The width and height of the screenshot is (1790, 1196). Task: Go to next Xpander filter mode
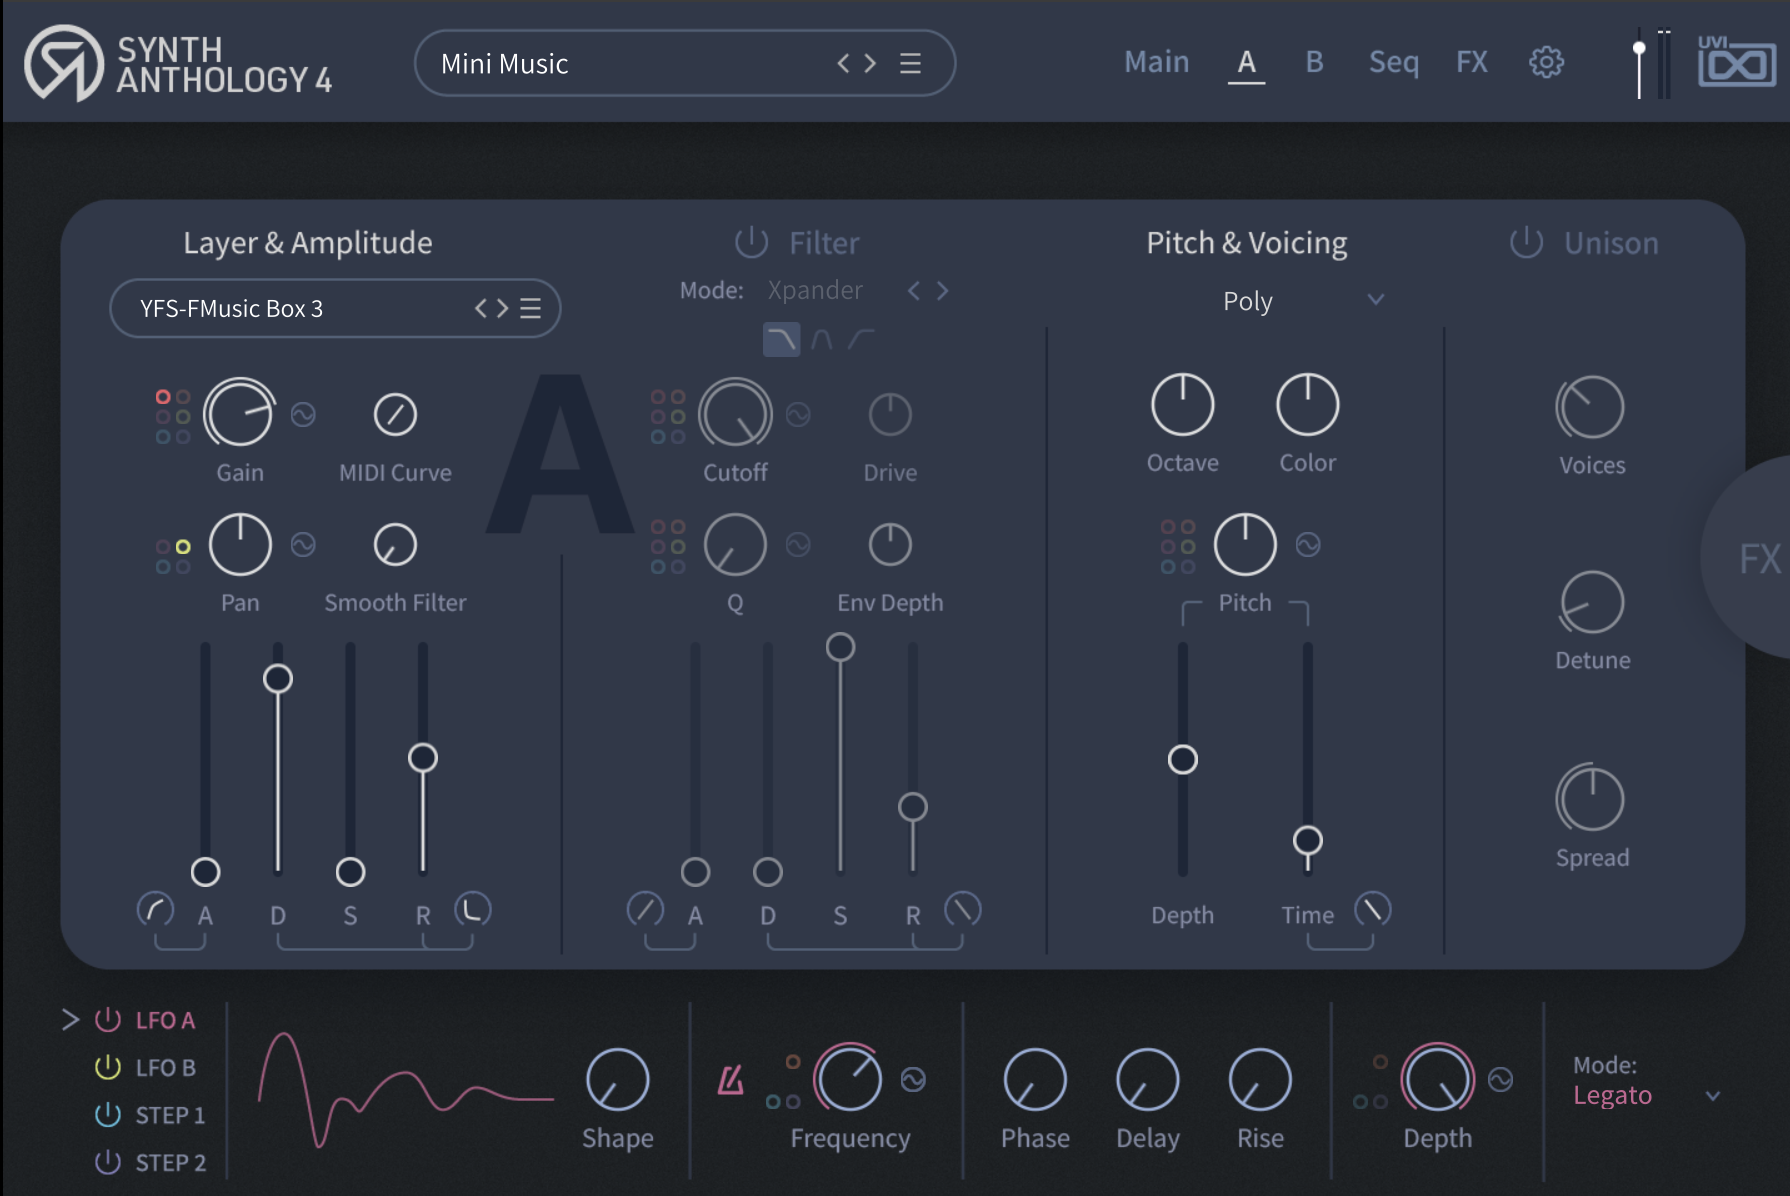942,291
